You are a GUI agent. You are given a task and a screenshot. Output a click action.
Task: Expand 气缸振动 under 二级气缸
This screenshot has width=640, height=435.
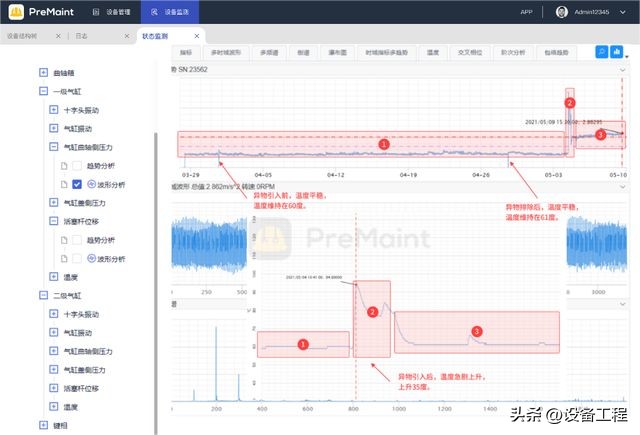pyautogui.click(x=53, y=332)
